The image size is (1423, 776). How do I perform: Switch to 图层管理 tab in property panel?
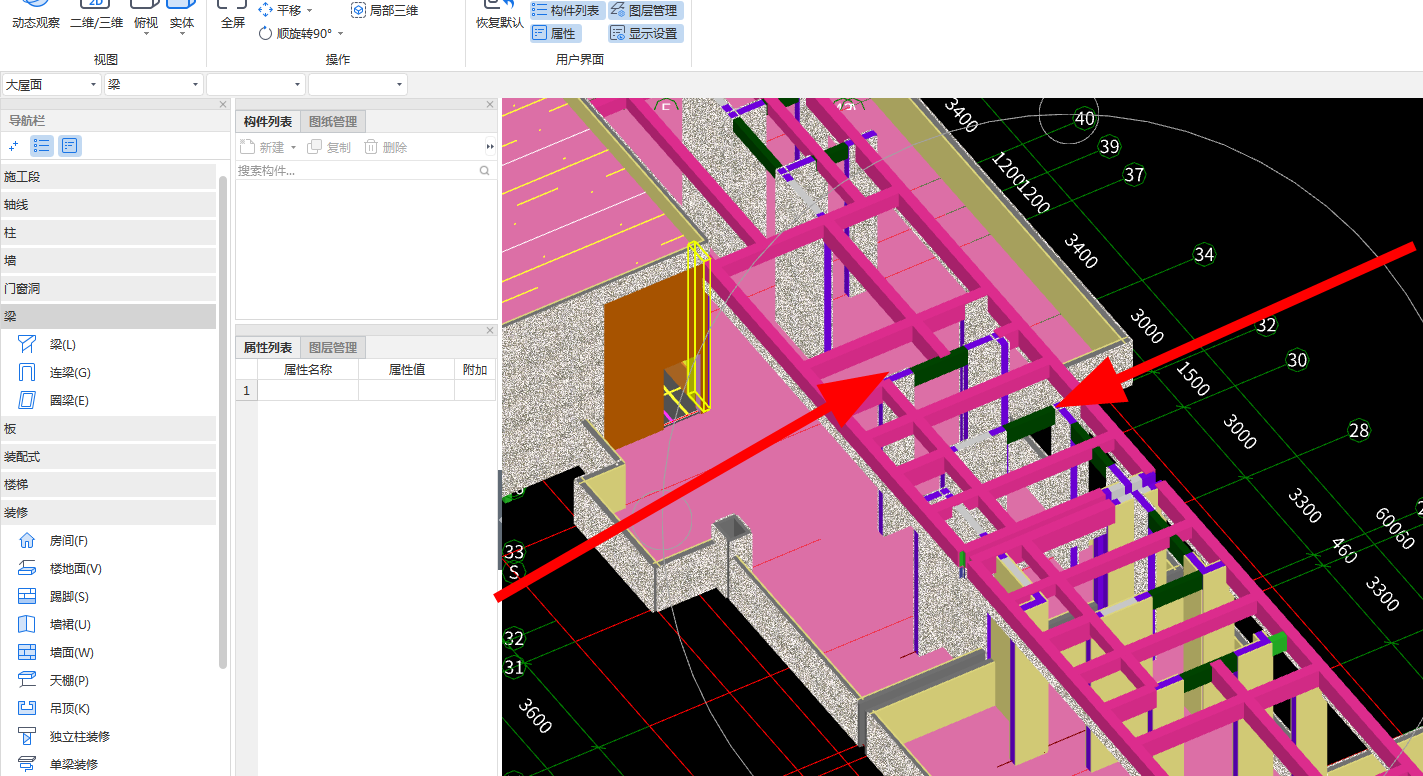333,348
